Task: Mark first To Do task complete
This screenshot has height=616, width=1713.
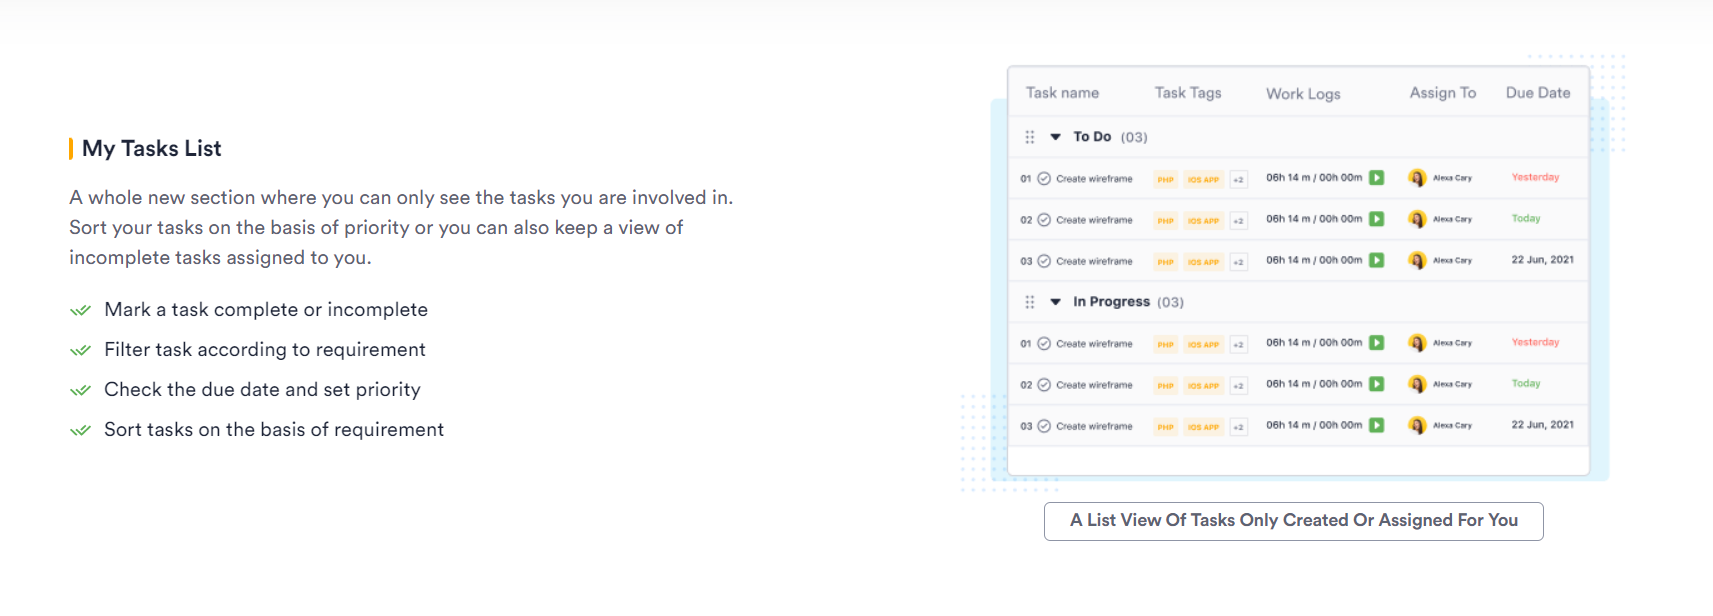Action: (1044, 179)
